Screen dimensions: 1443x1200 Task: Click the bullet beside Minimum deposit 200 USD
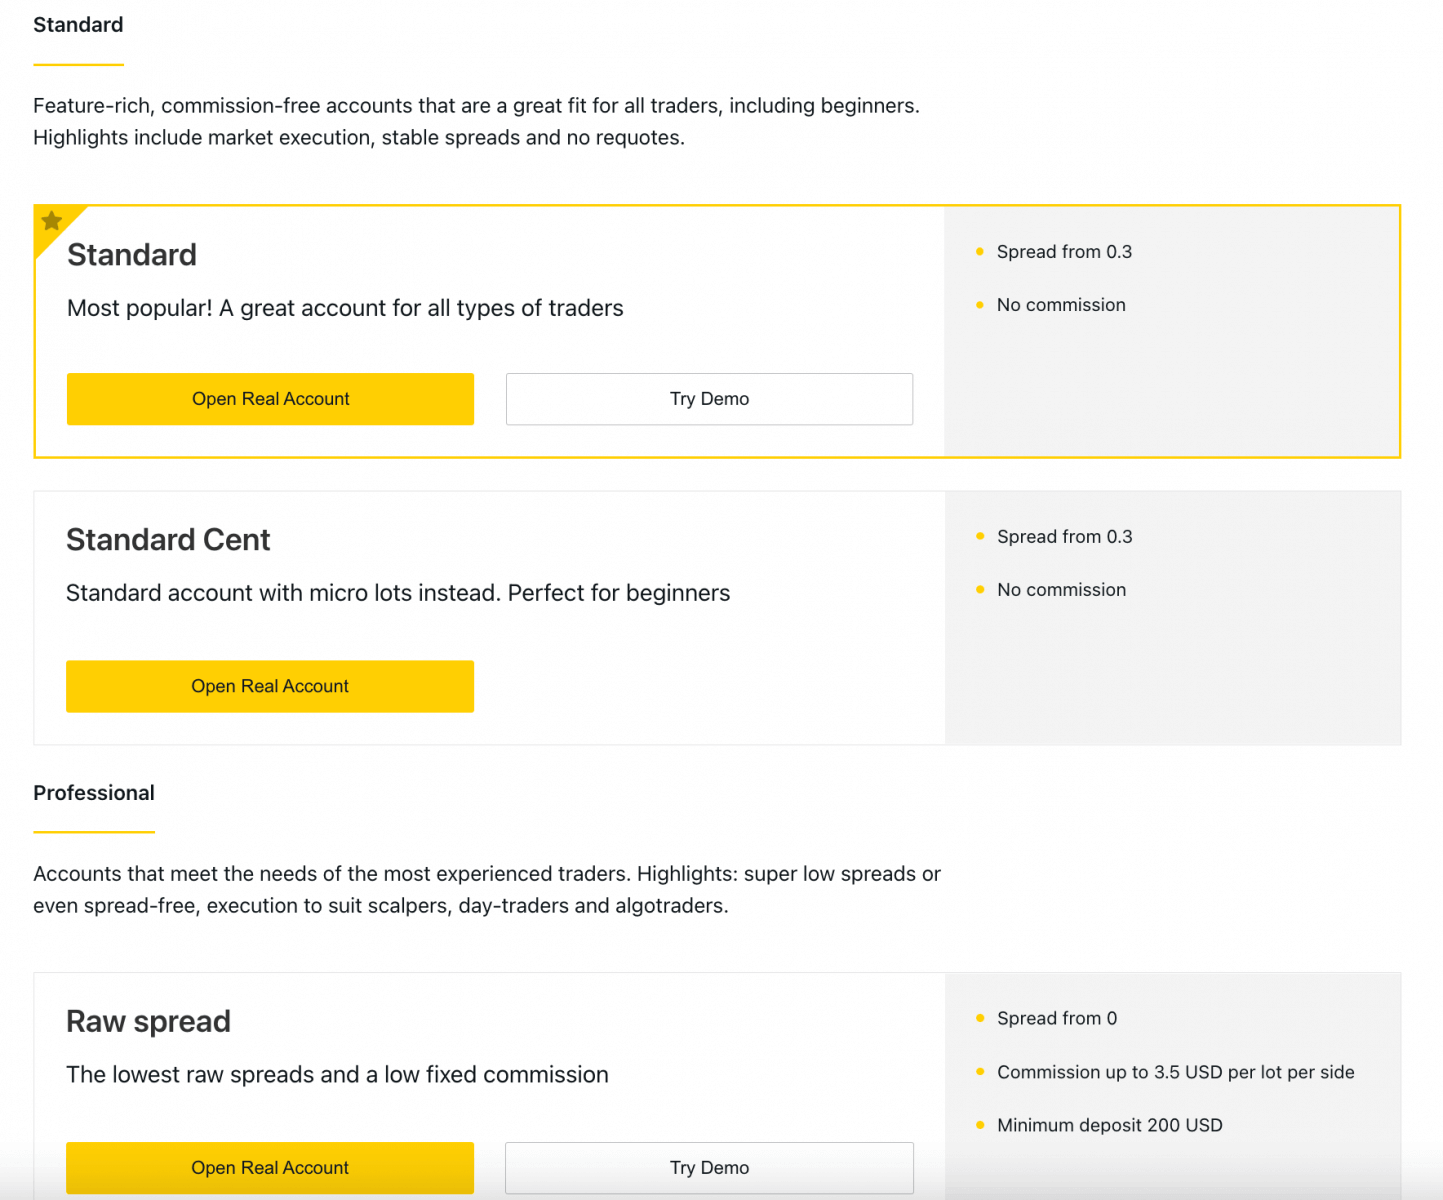pos(980,1125)
